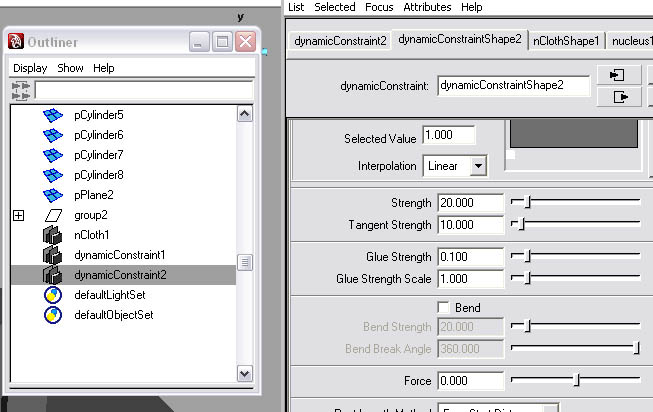Click the nCloth1 node icon
Image resolution: width=653 pixels, height=412 pixels.
click(52, 235)
